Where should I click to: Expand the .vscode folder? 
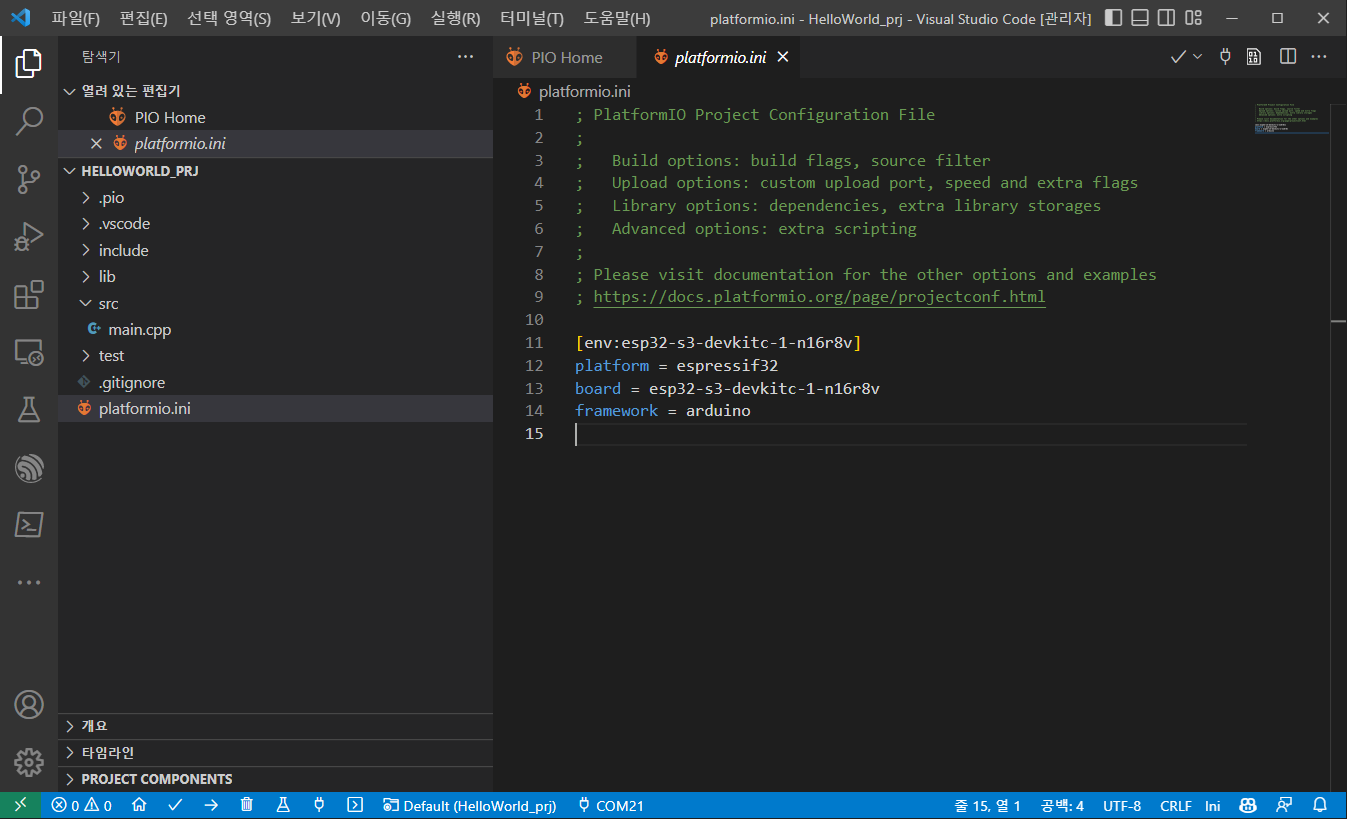coord(275,224)
